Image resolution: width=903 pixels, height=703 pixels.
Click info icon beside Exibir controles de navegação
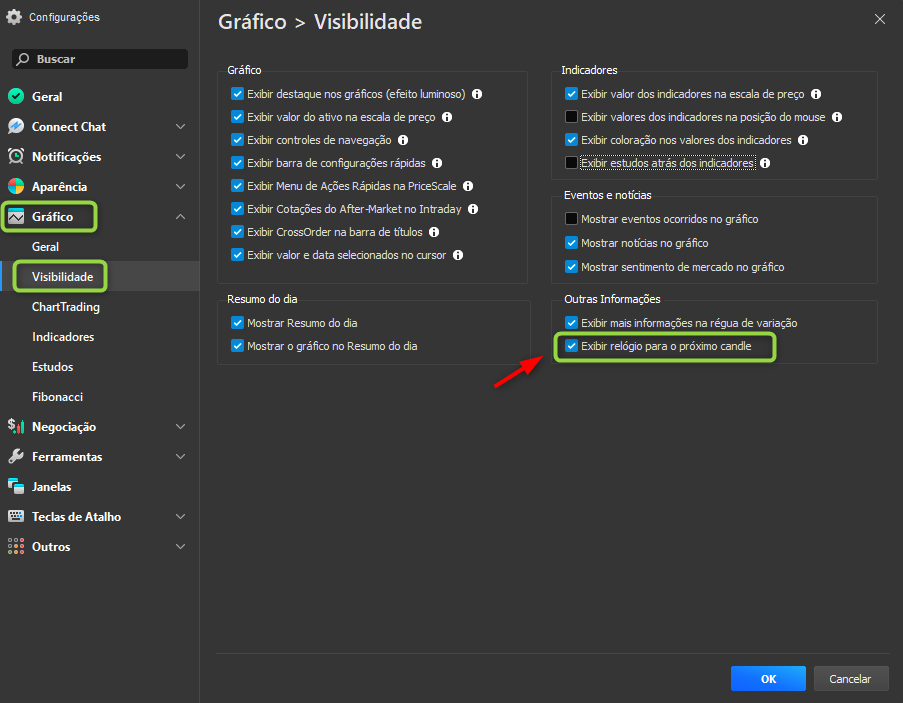(x=403, y=140)
